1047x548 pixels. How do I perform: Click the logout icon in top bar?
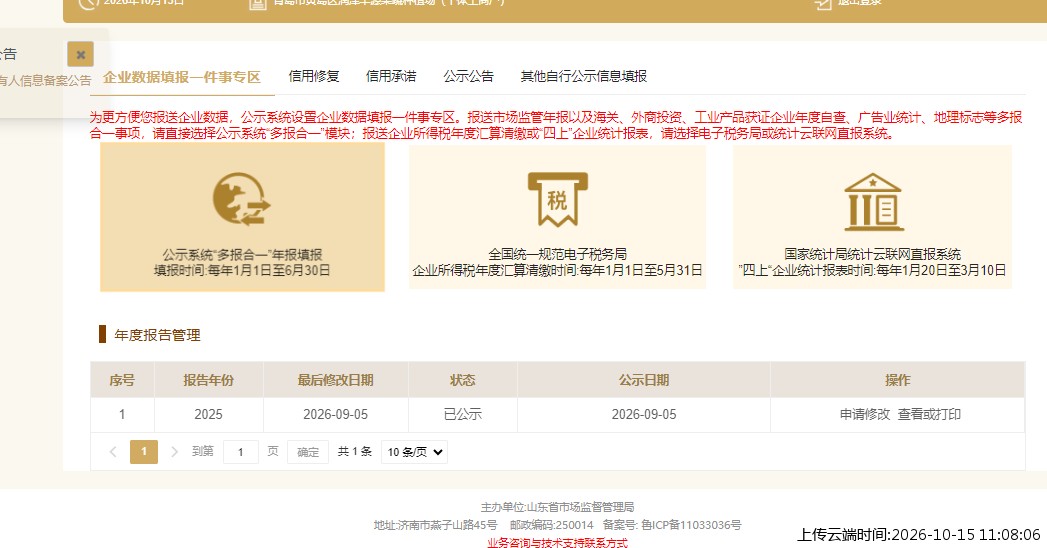pos(823,3)
